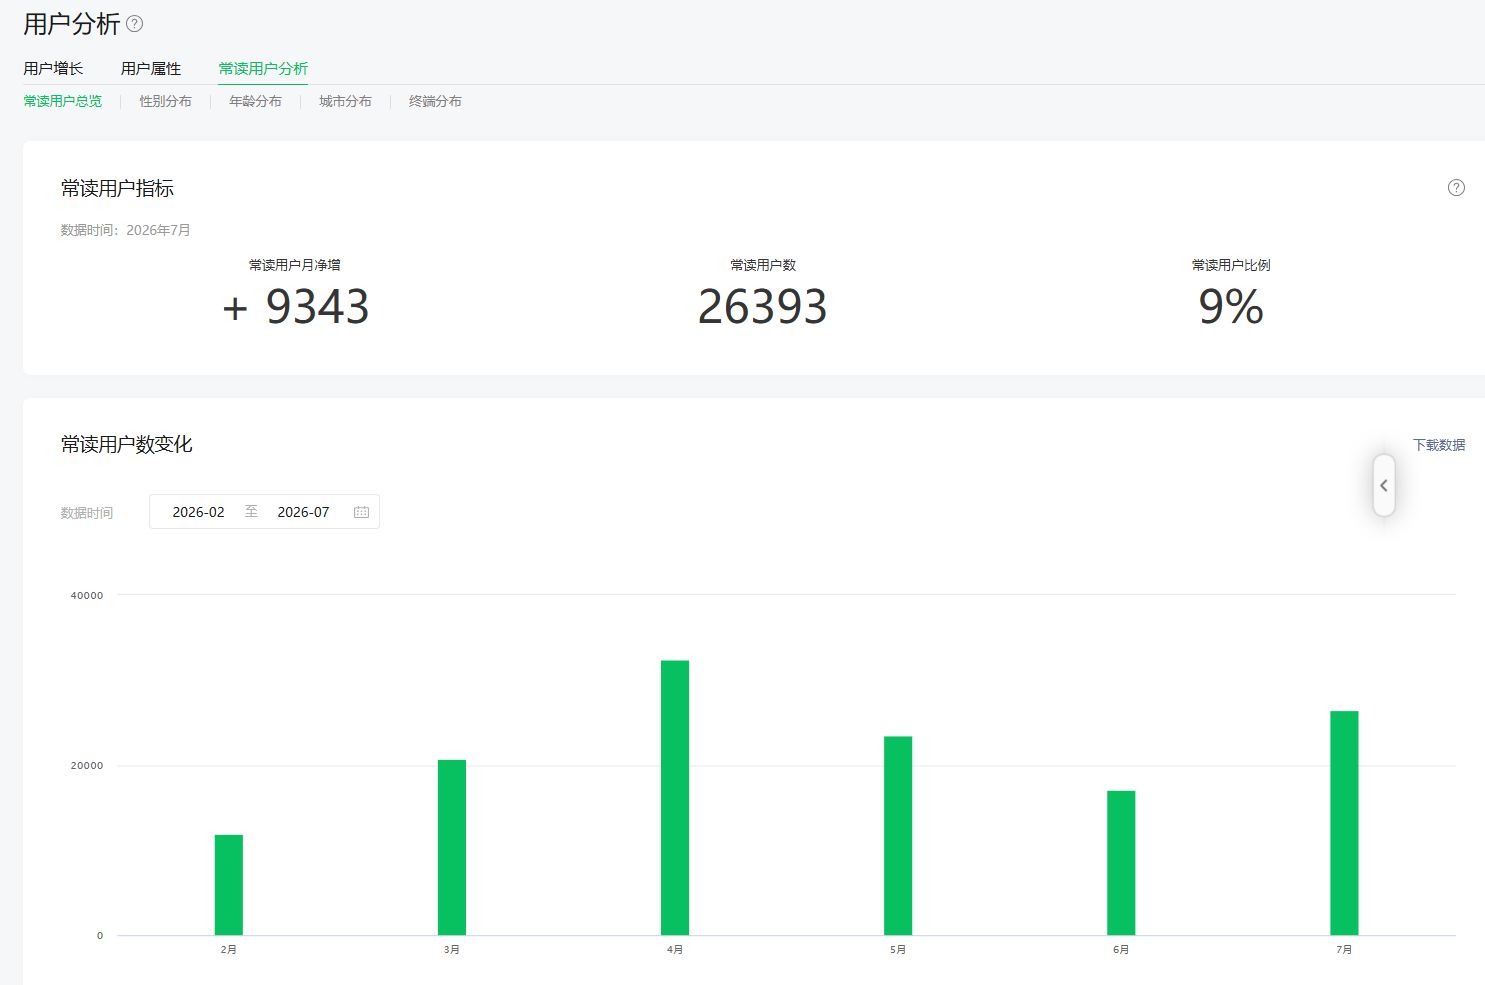Click 下载数据 link
Screen dimensions: 1485x985
click(x=1439, y=445)
